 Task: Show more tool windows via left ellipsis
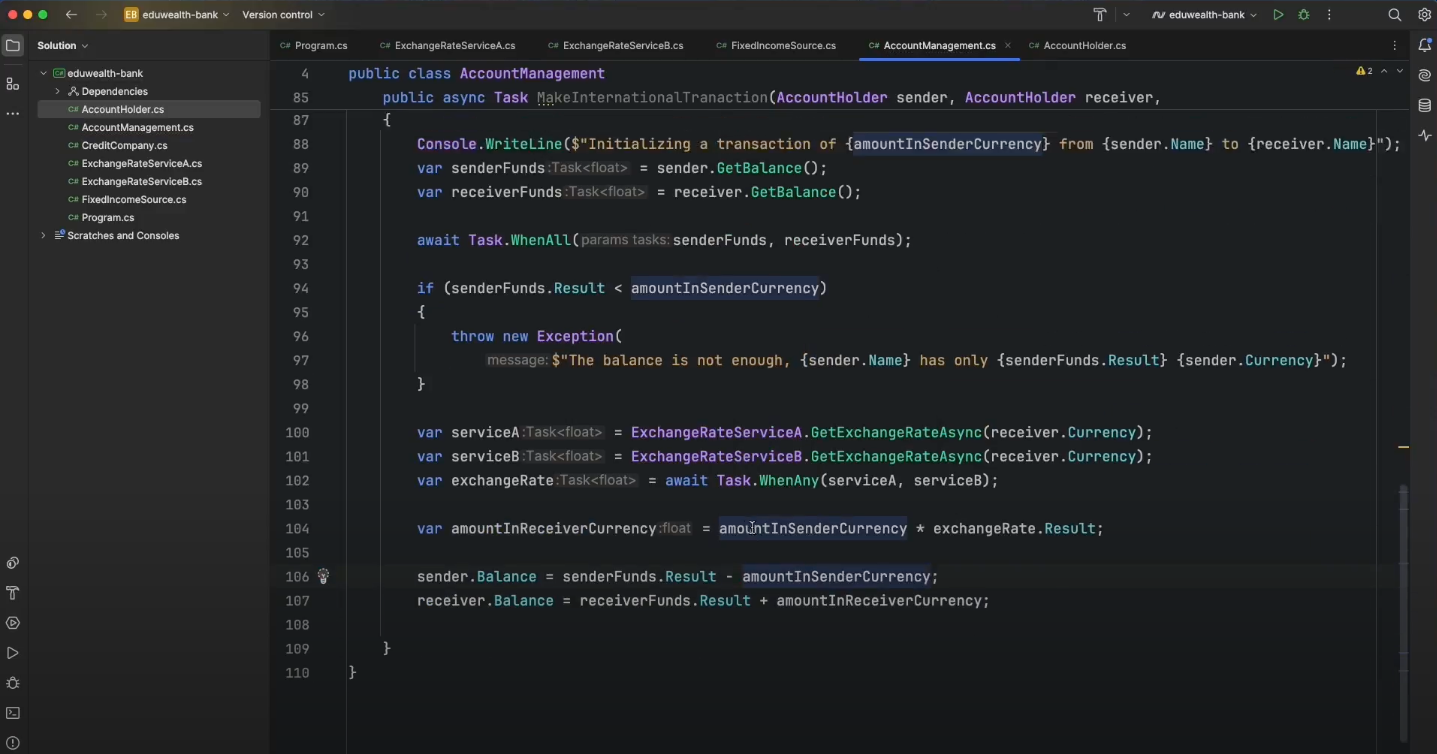(13, 114)
